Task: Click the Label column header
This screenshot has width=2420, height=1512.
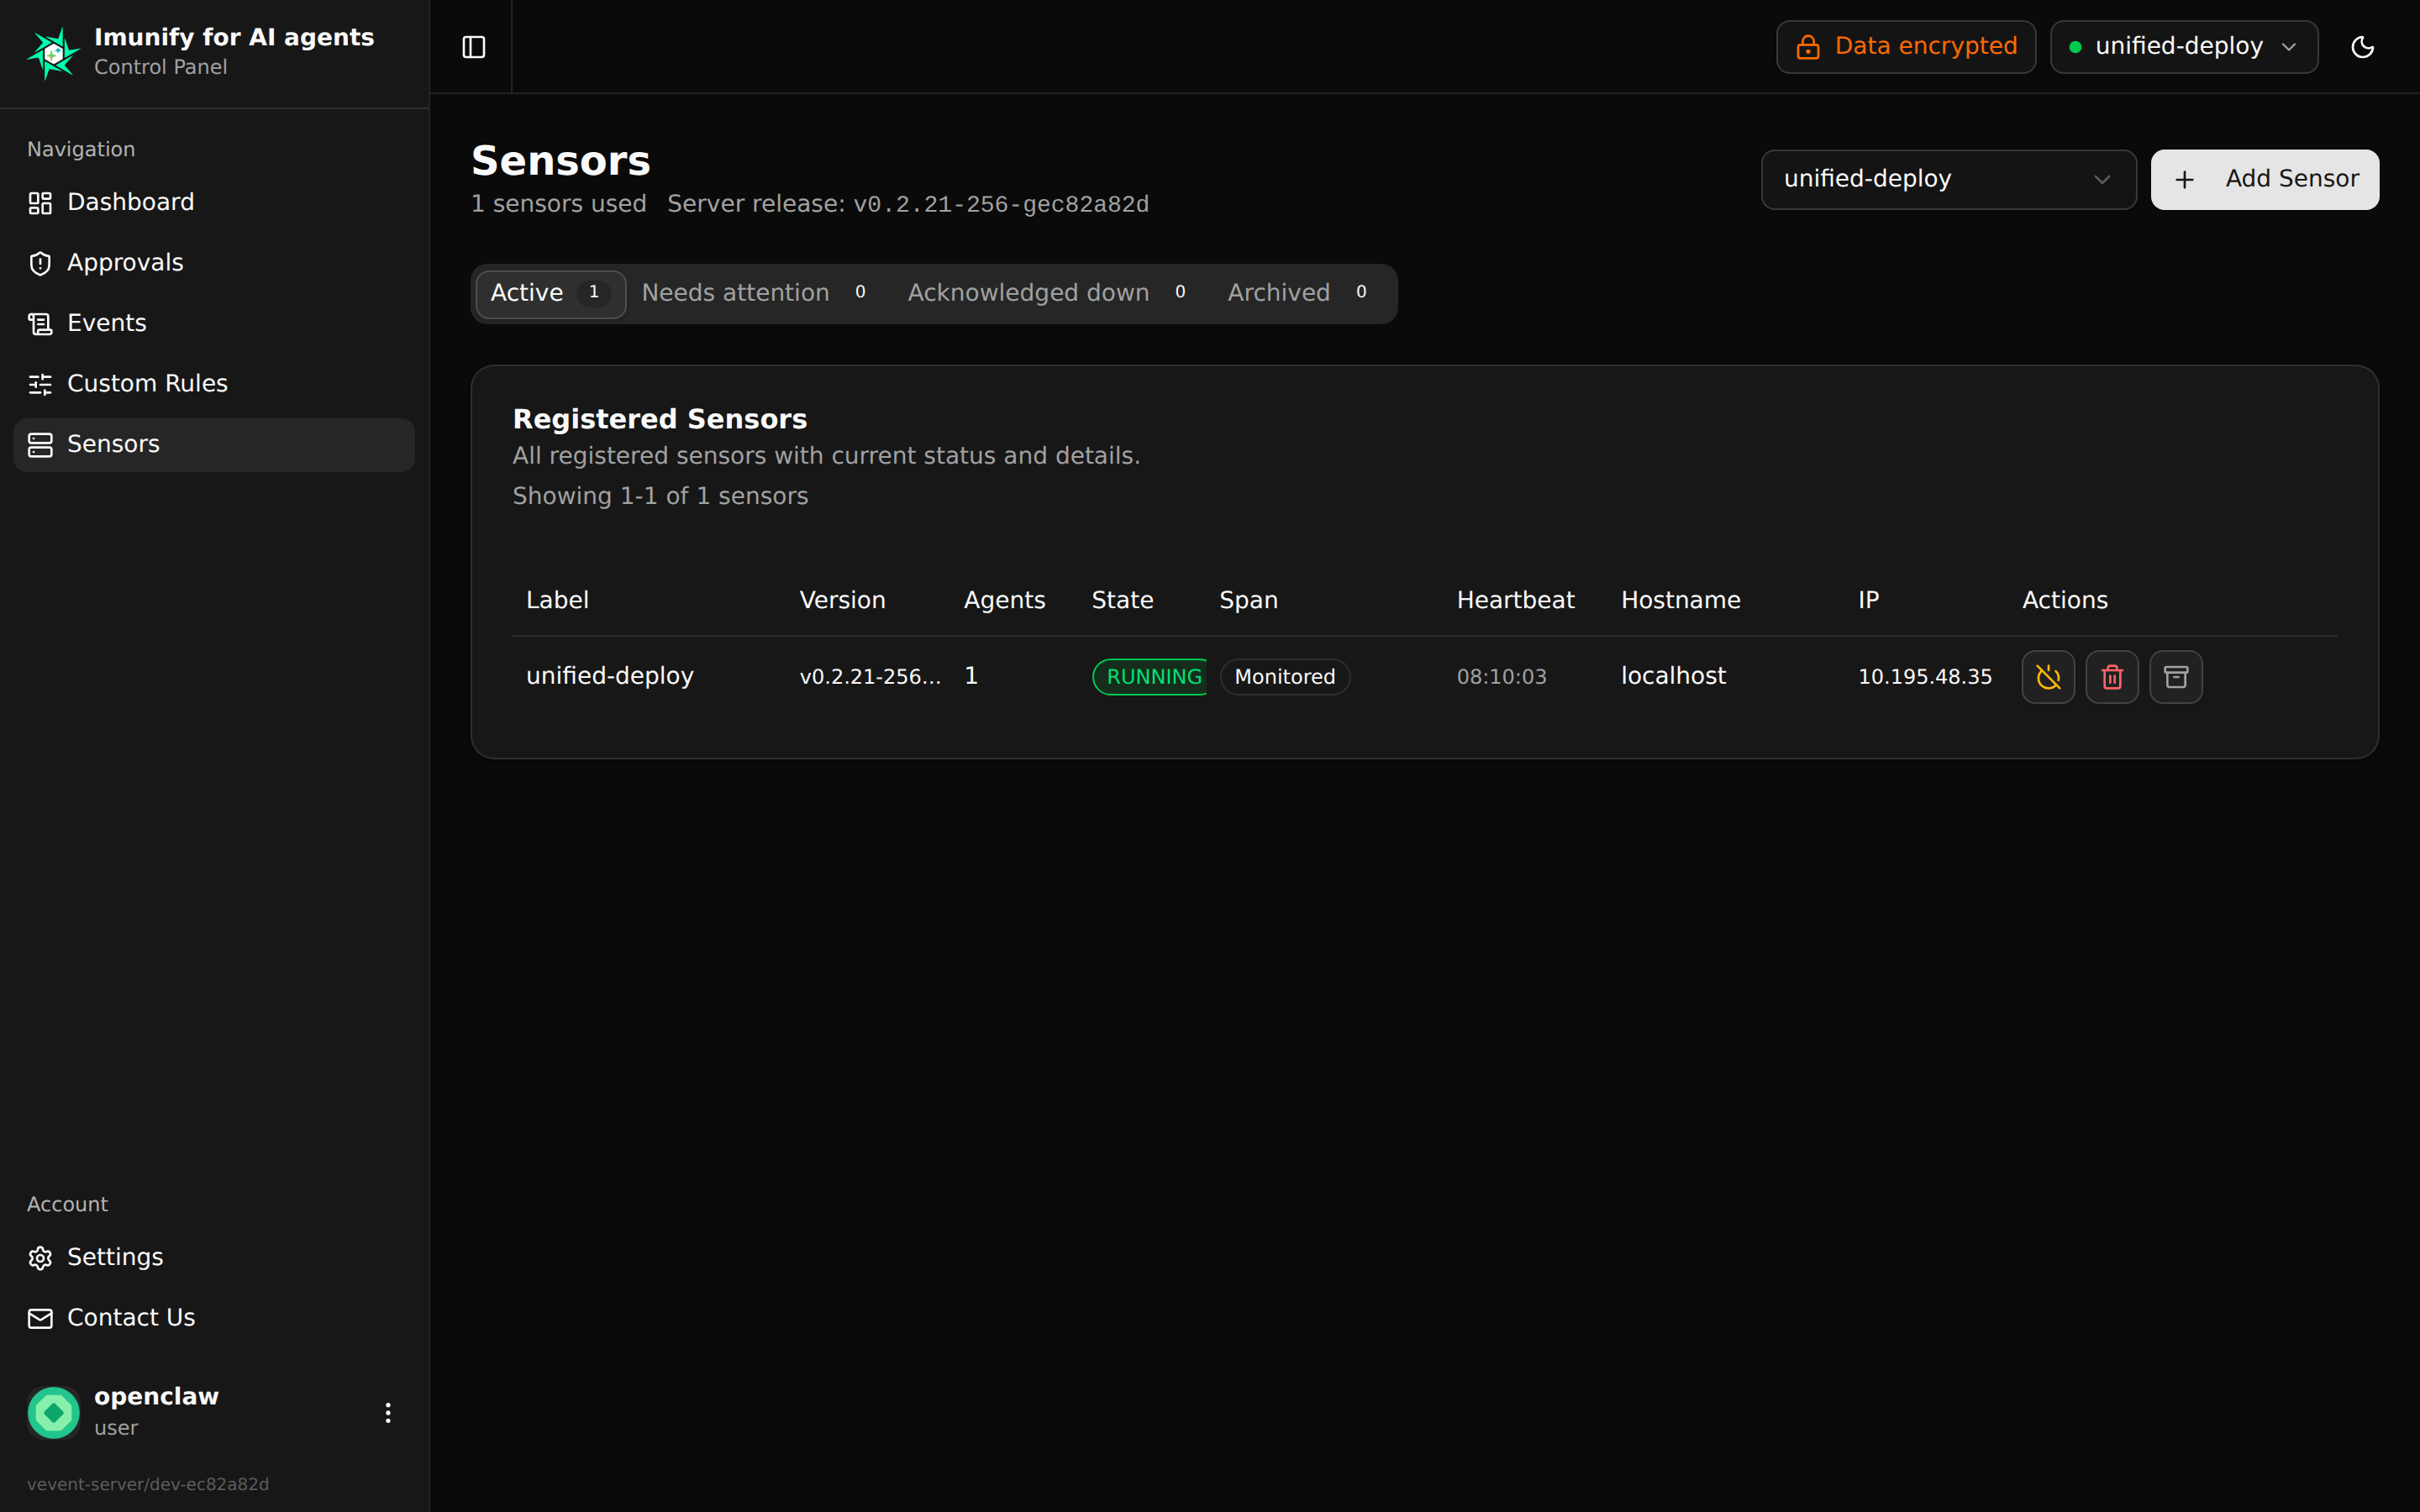Action: tap(557, 600)
